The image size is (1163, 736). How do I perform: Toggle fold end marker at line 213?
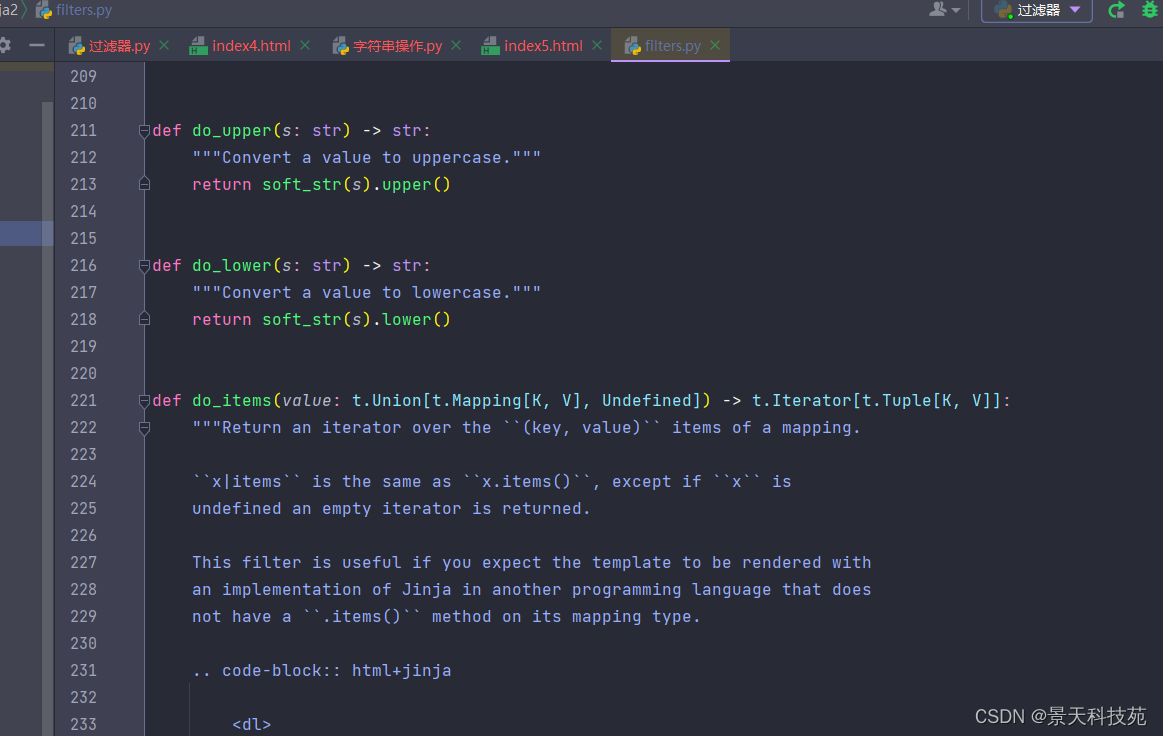[x=145, y=184]
